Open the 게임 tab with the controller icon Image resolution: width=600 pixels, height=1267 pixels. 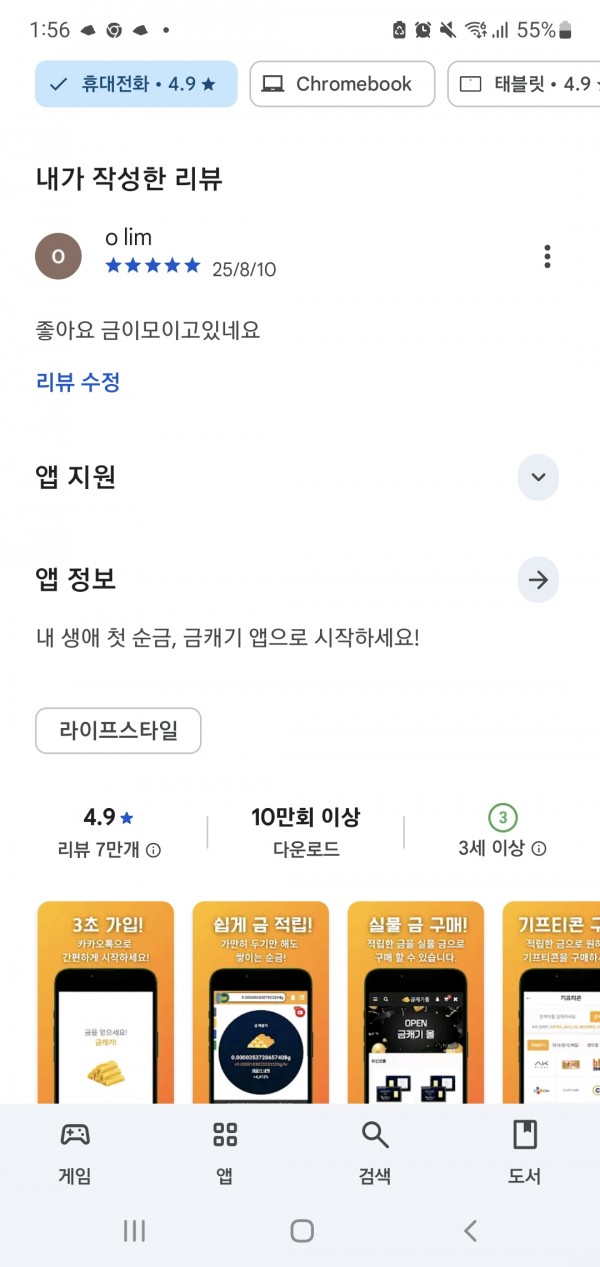(75, 1133)
